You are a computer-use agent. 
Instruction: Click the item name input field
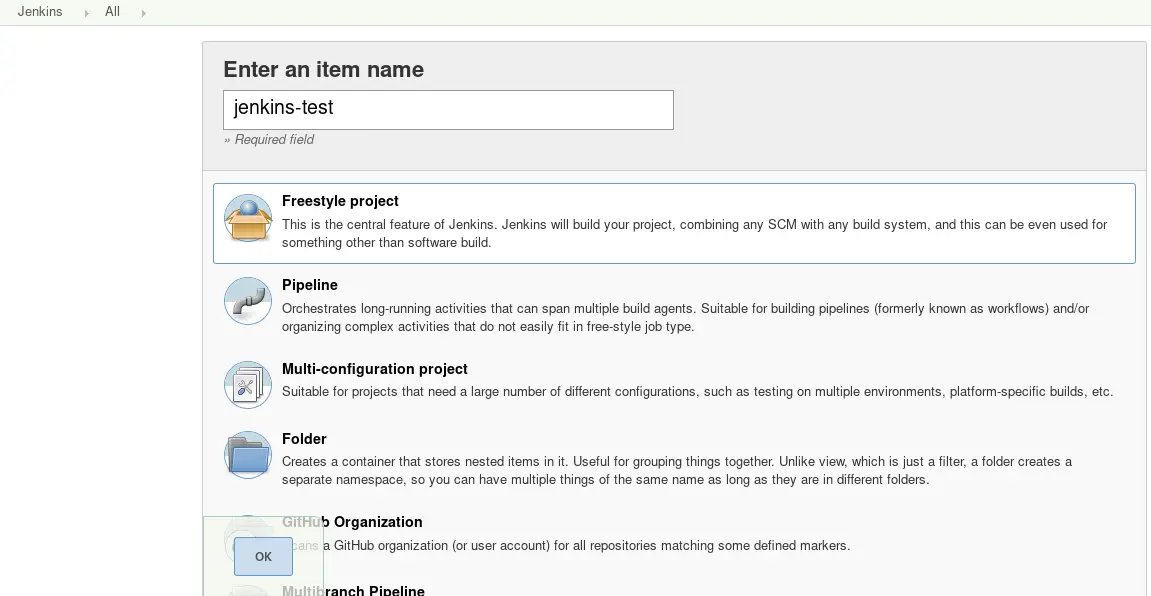(448, 109)
